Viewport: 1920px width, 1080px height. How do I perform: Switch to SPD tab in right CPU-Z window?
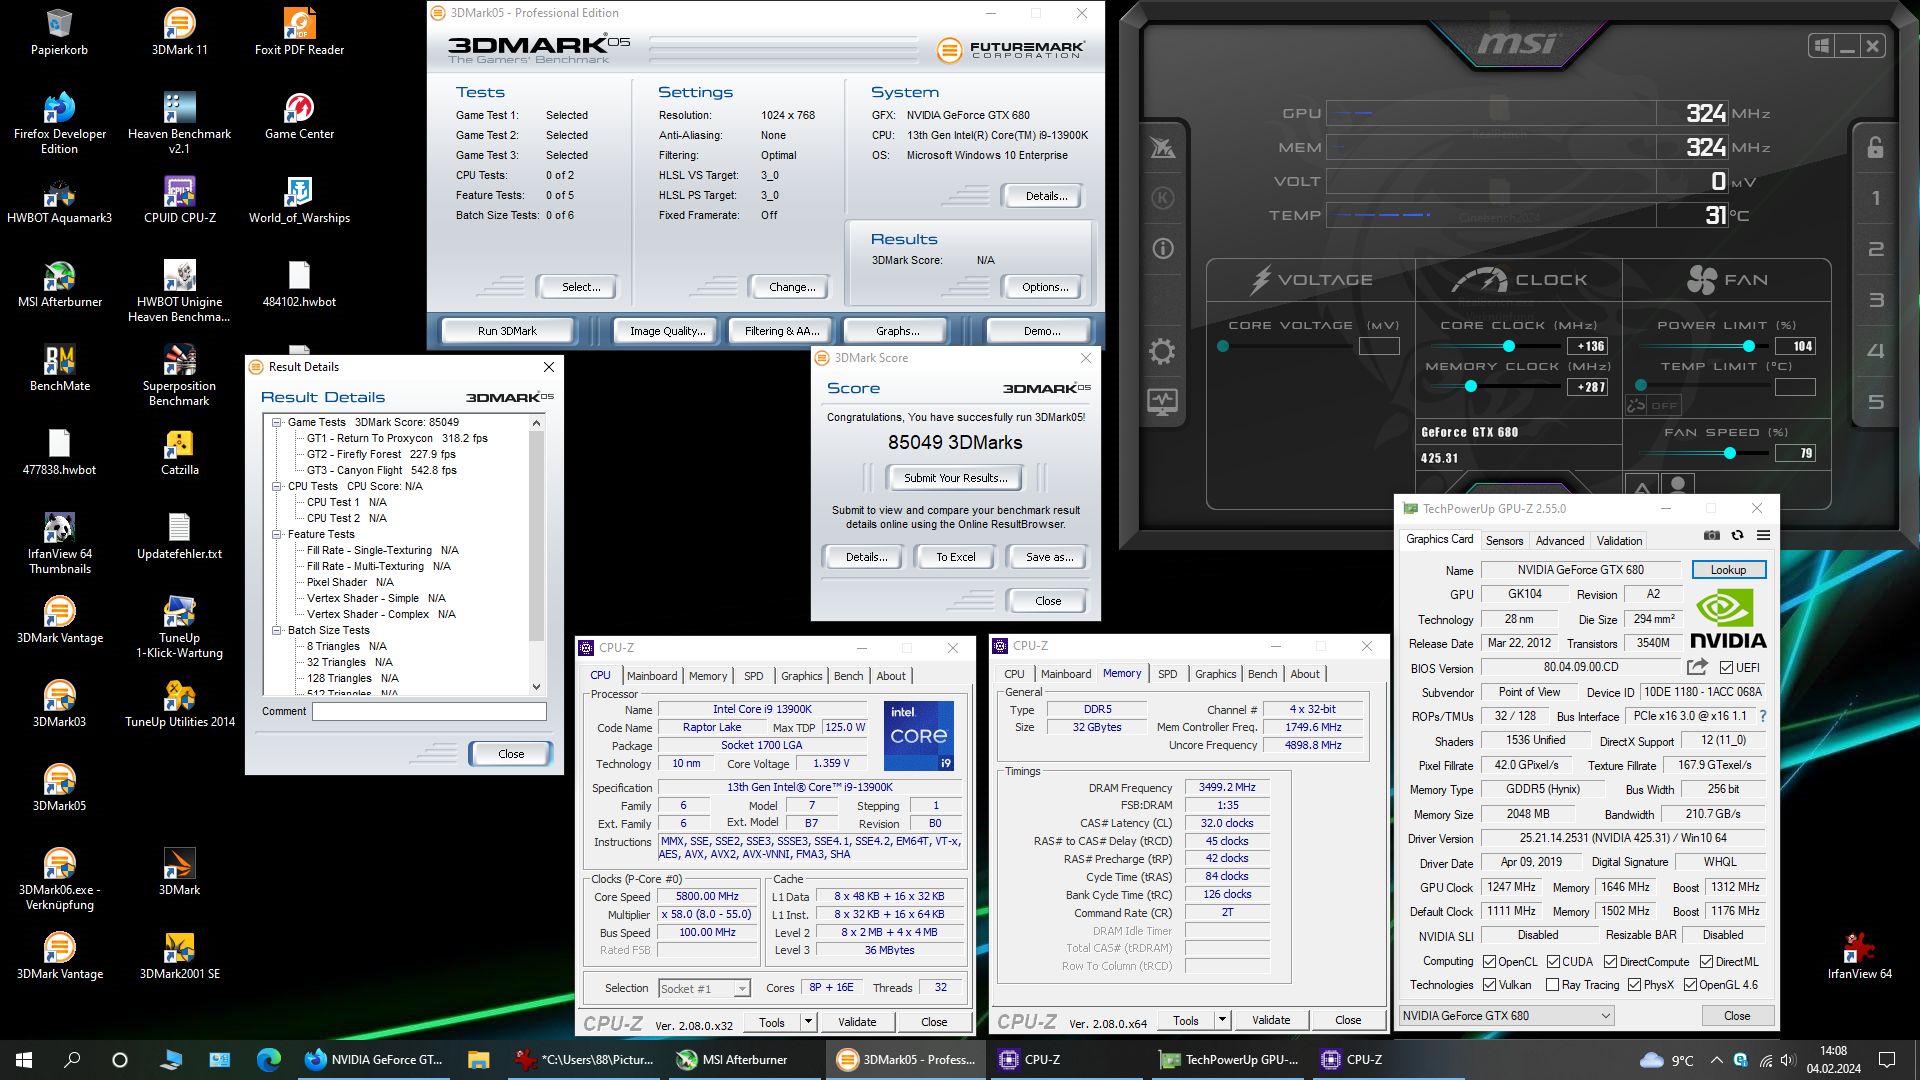point(1168,674)
